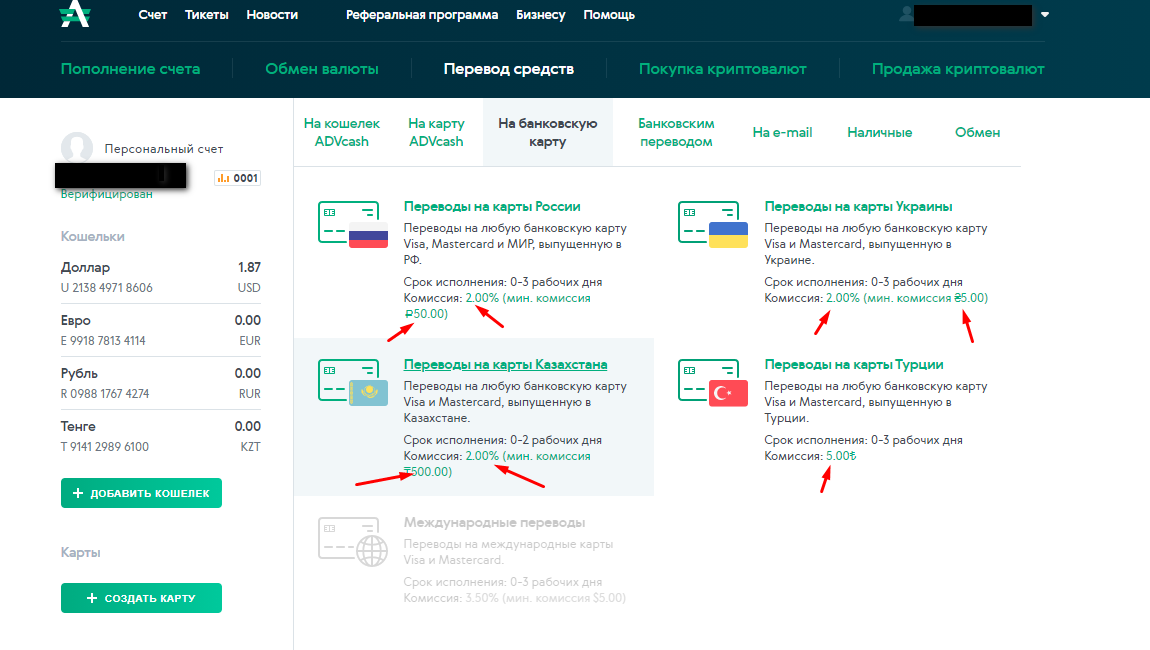
Task: Click the Turkey commission 5.00 value
Action: point(841,456)
